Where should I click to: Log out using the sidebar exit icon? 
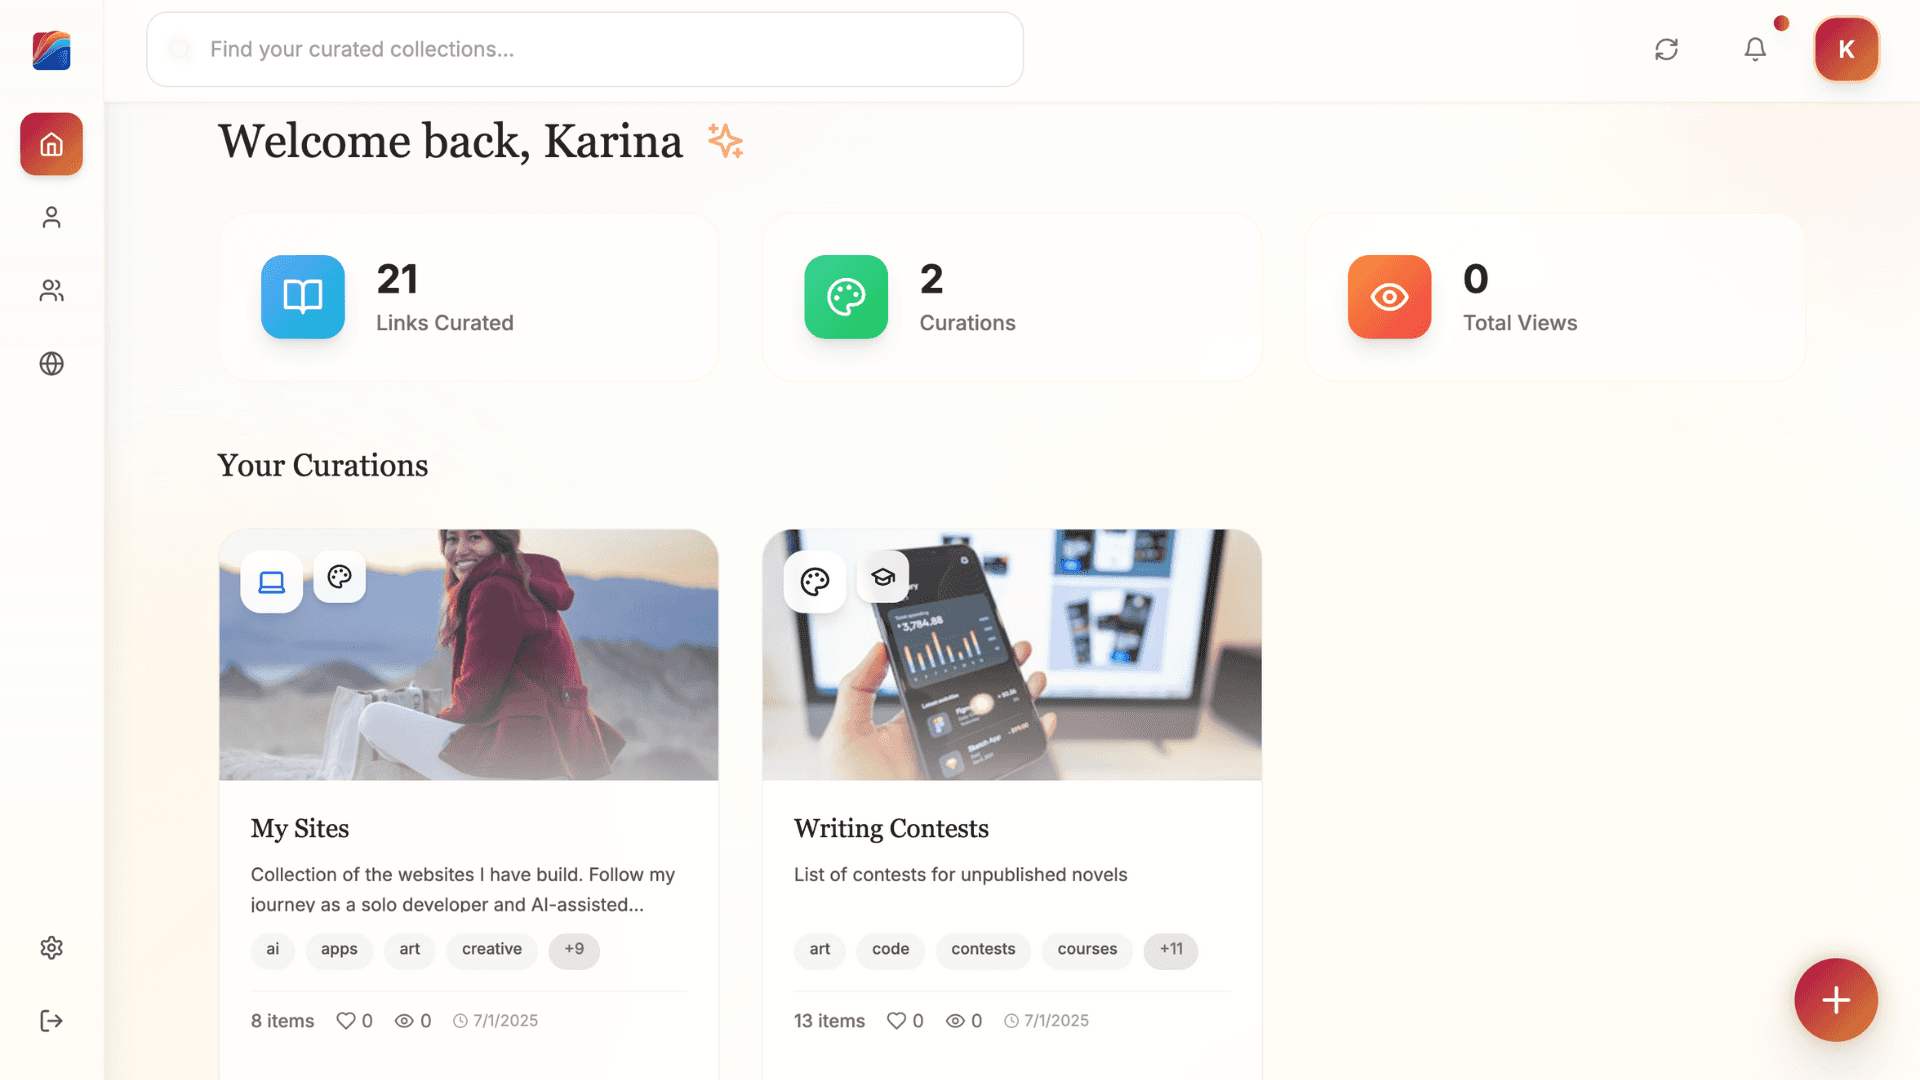coord(50,1020)
